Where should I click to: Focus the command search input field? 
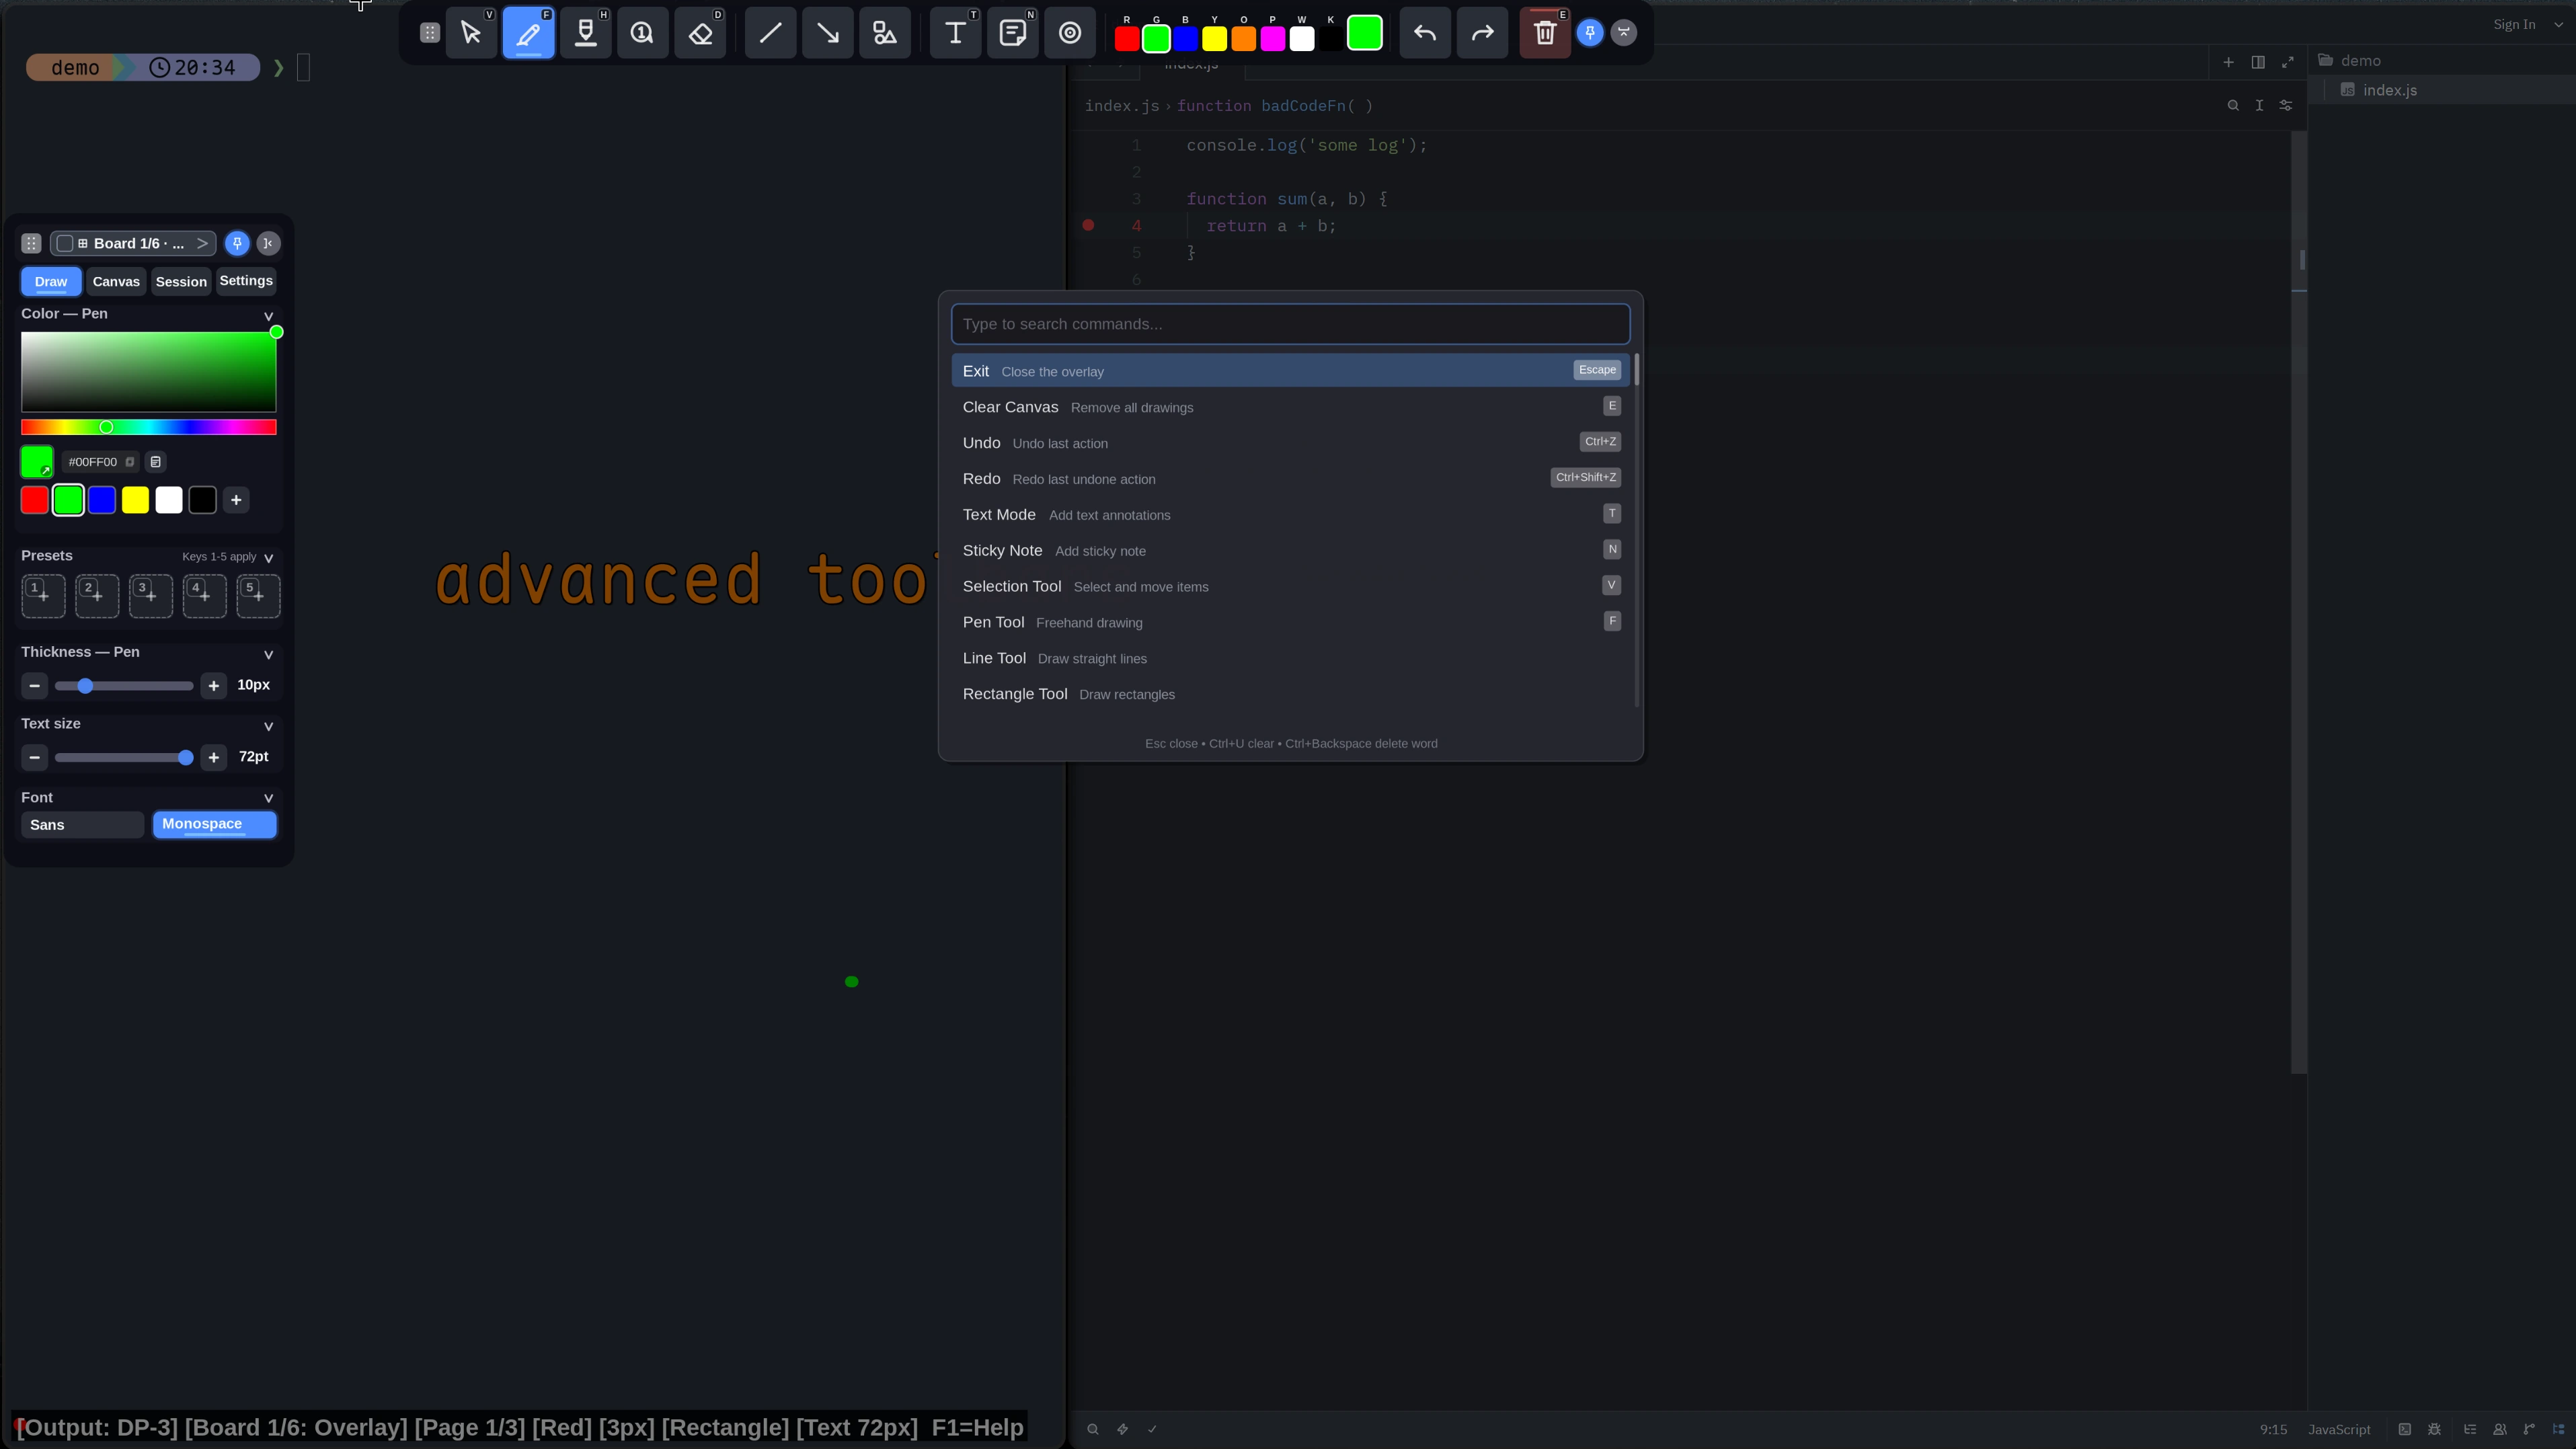(1290, 324)
